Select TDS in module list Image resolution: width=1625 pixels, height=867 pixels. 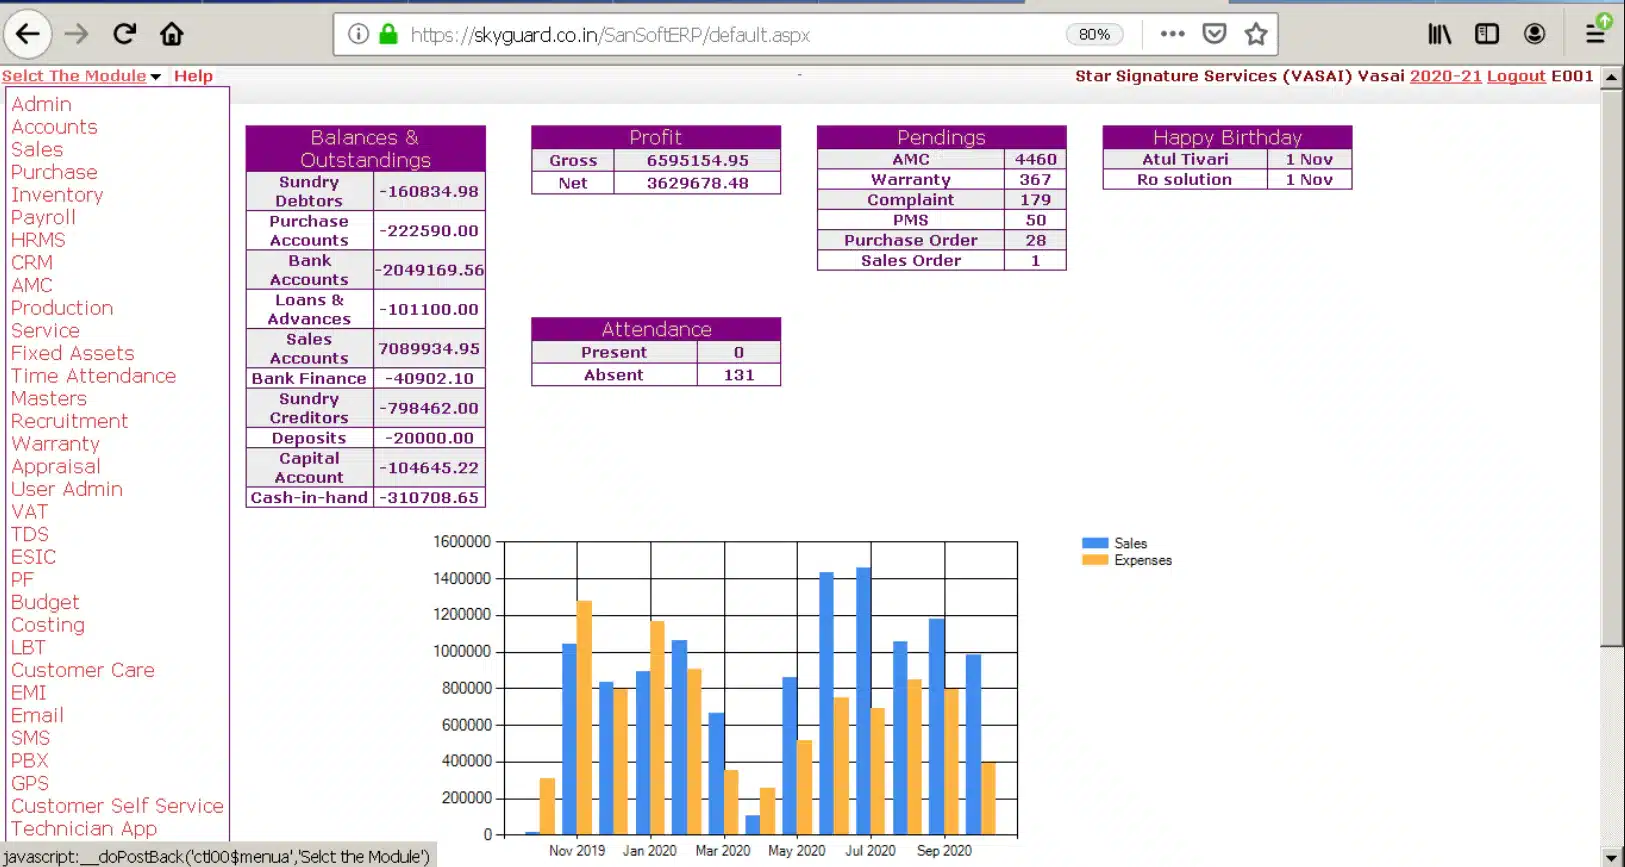tap(29, 534)
